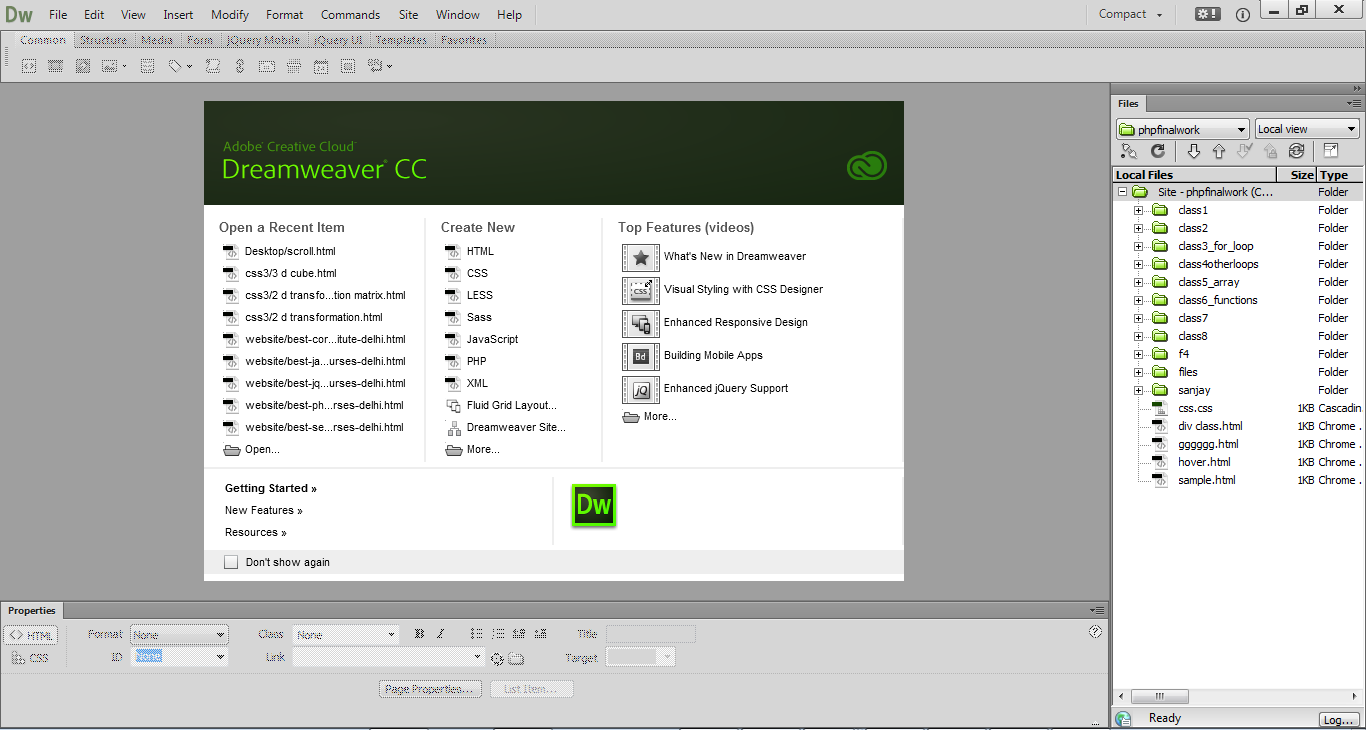Switch to the jQuery Mobile tab

click(x=263, y=40)
